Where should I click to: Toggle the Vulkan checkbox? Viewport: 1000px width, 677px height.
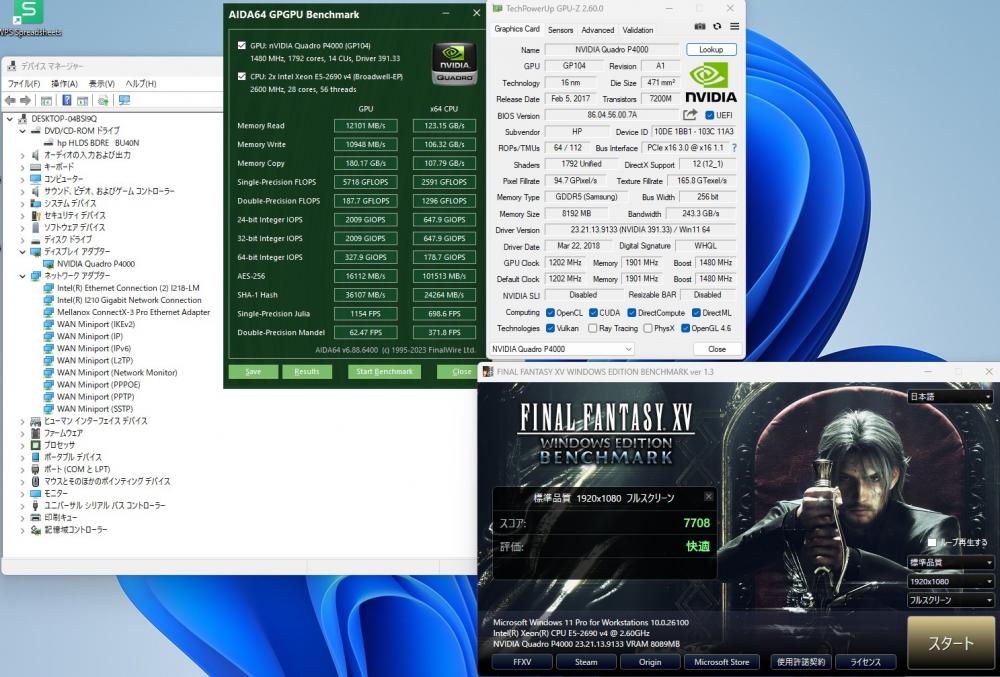tap(550, 328)
